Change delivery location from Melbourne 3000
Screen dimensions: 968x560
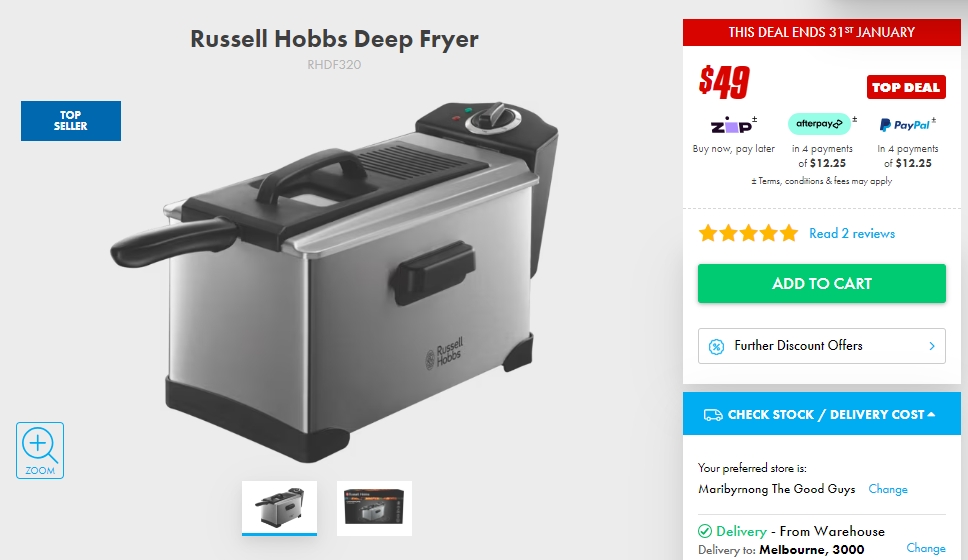pos(925,548)
